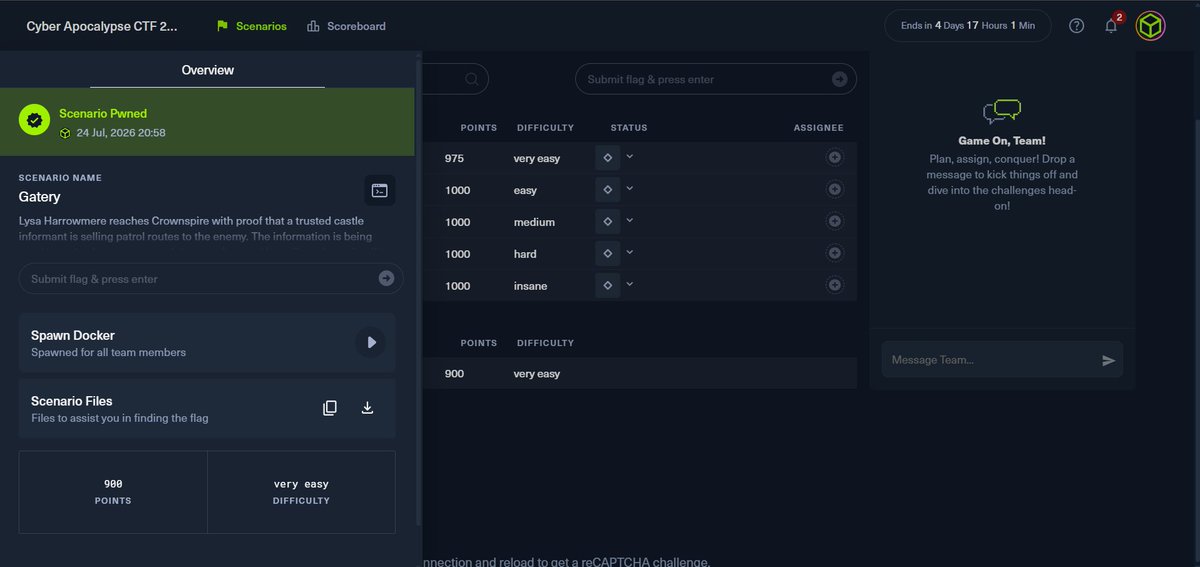The image size is (1200, 567).
Task: Click the Cyber Apocalypse CTF title
Action: point(102,26)
